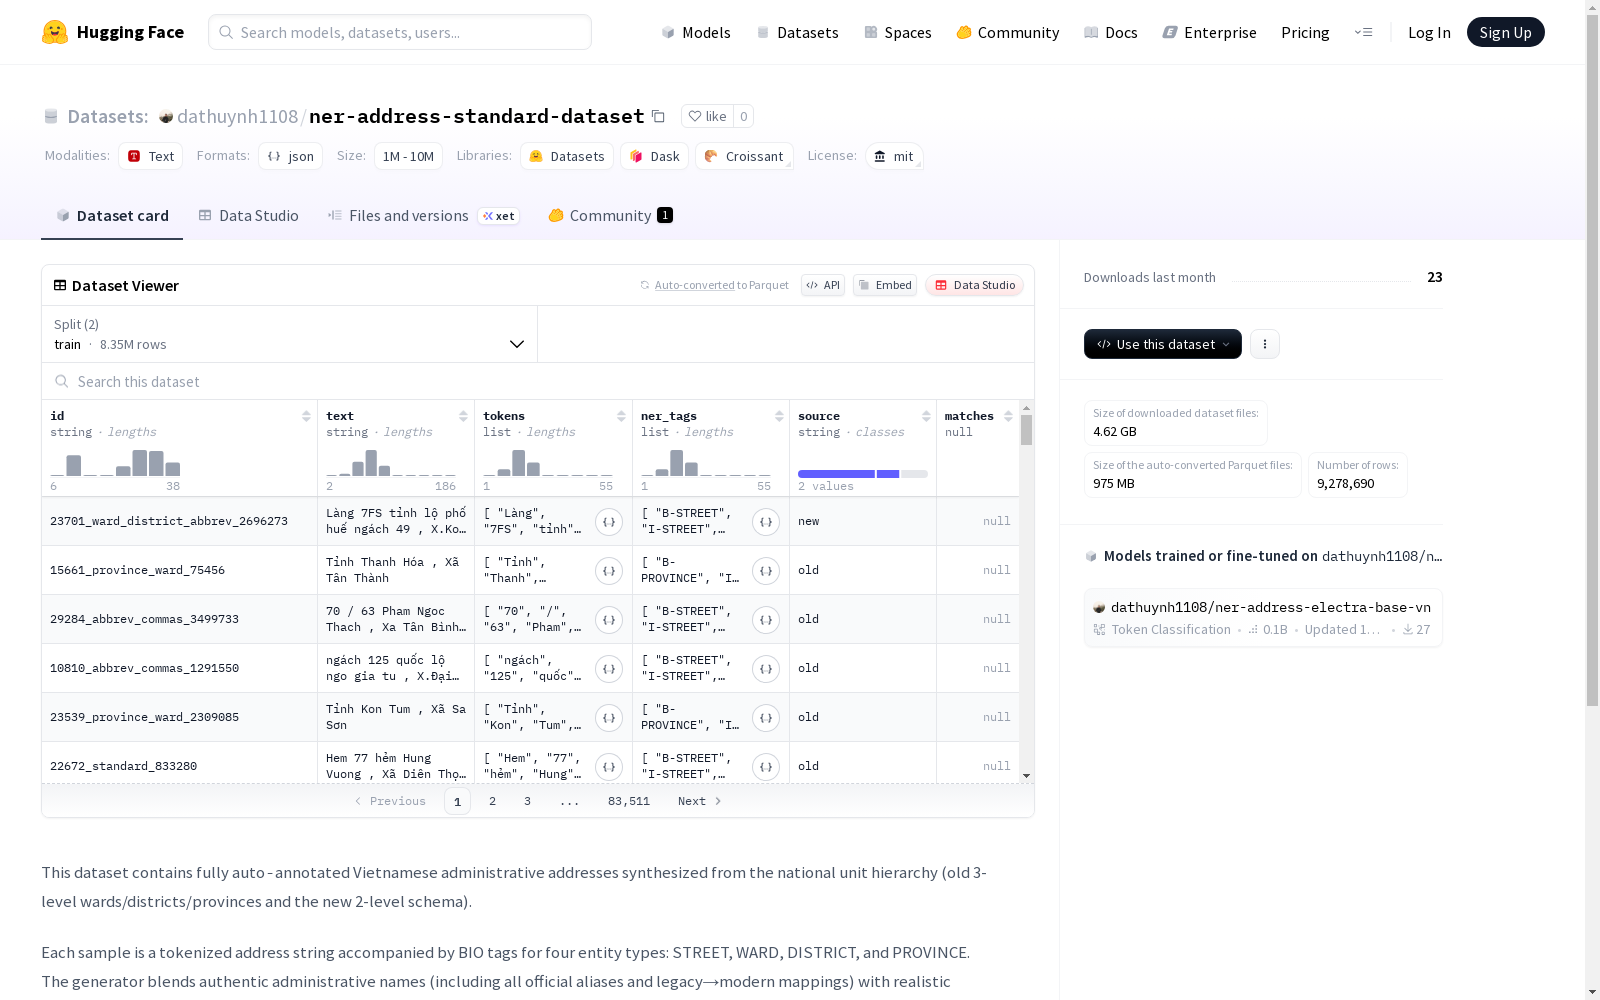Expand ner_tags cell in the 22672_standard row
Image resolution: width=1600 pixels, height=1000 pixels.
tap(766, 767)
